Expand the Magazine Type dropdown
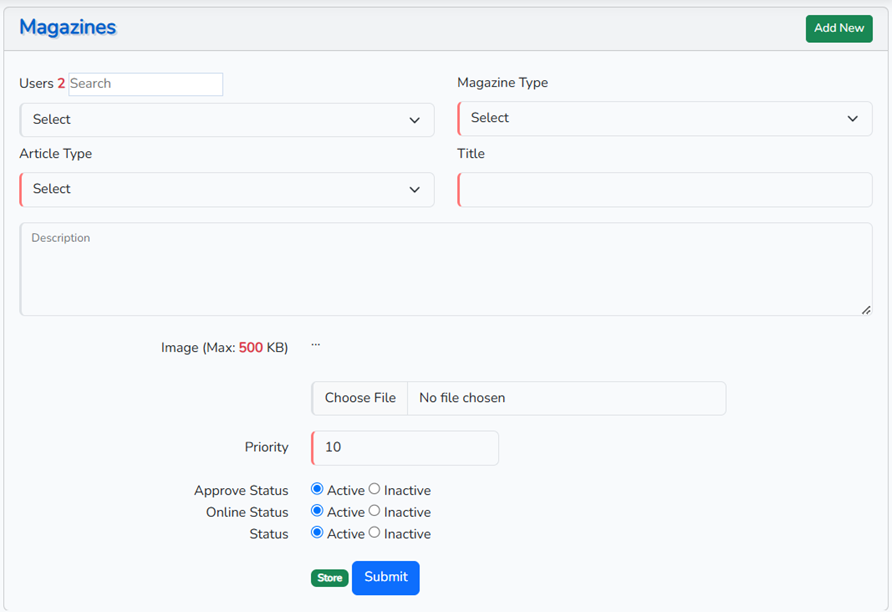 click(665, 118)
